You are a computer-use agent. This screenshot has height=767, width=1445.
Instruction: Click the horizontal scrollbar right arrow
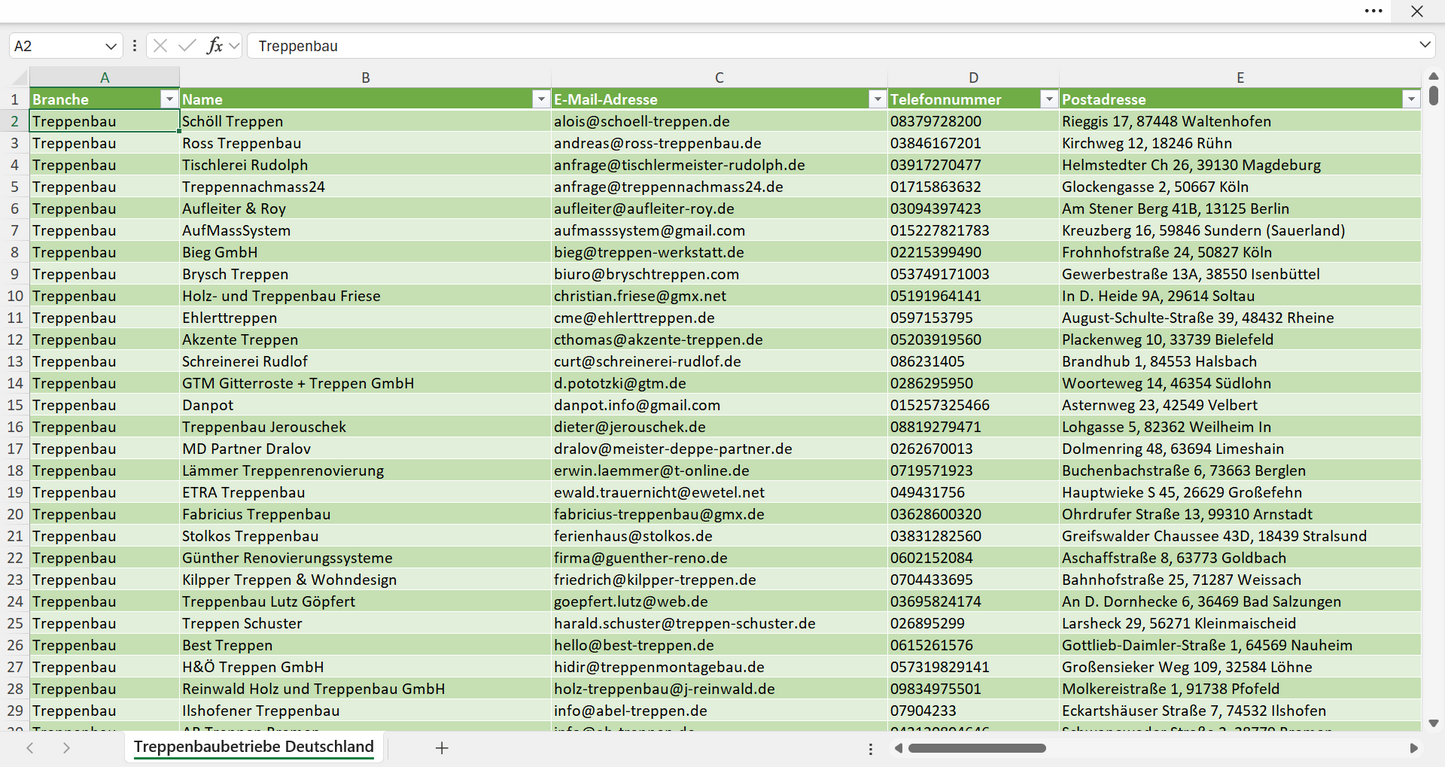[1413, 748]
